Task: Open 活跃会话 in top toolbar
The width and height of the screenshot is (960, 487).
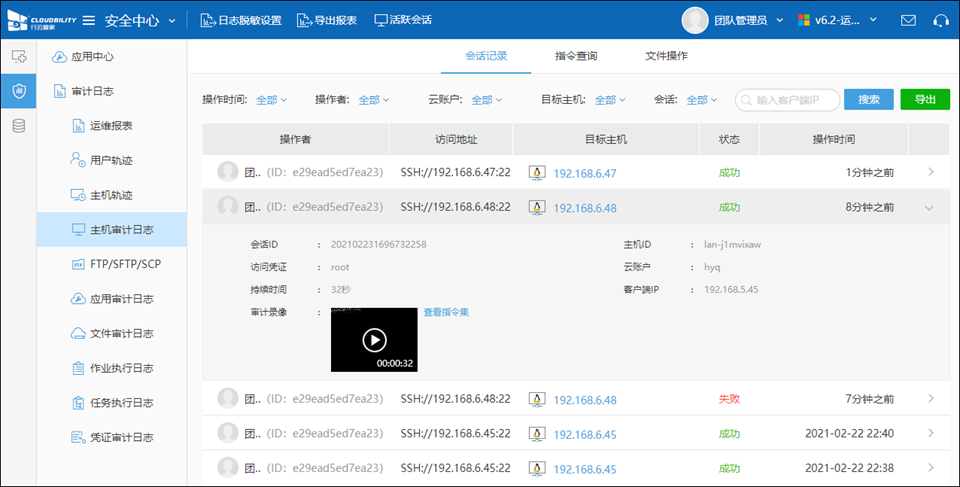Action: click(x=403, y=20)
